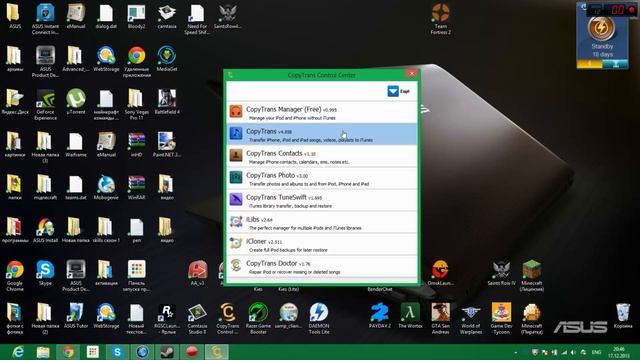The width and height of the screenshot is (640, 360).
Task: Select the World of Warplanes icon
Action: tap(471, 319)
